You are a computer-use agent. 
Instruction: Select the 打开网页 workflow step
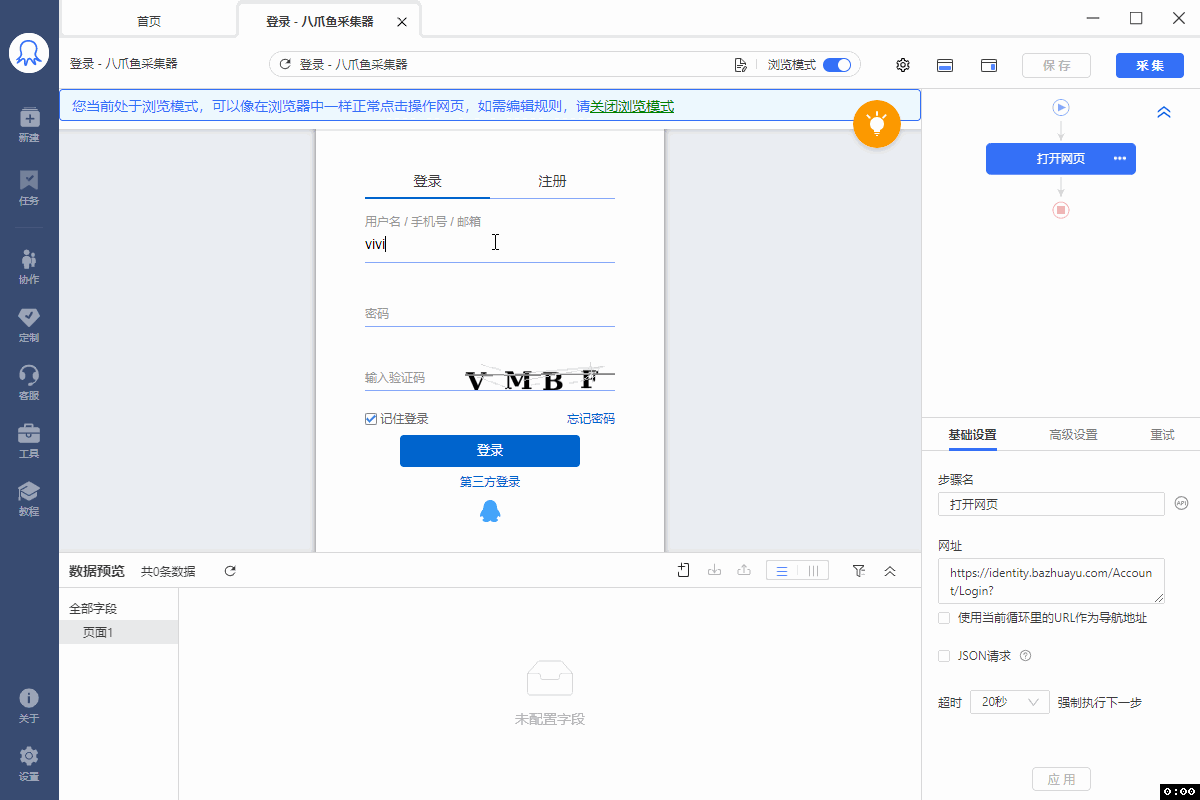tap(1061, 159)
